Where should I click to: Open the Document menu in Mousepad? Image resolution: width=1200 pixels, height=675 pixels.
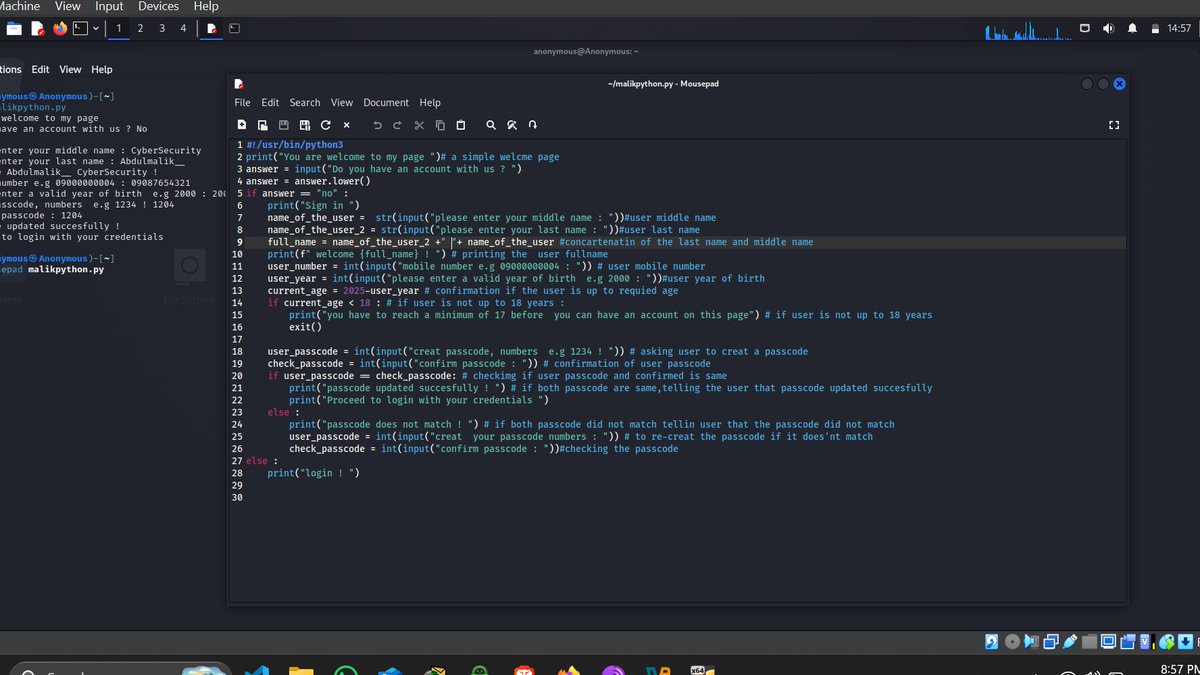pos(386,102)
